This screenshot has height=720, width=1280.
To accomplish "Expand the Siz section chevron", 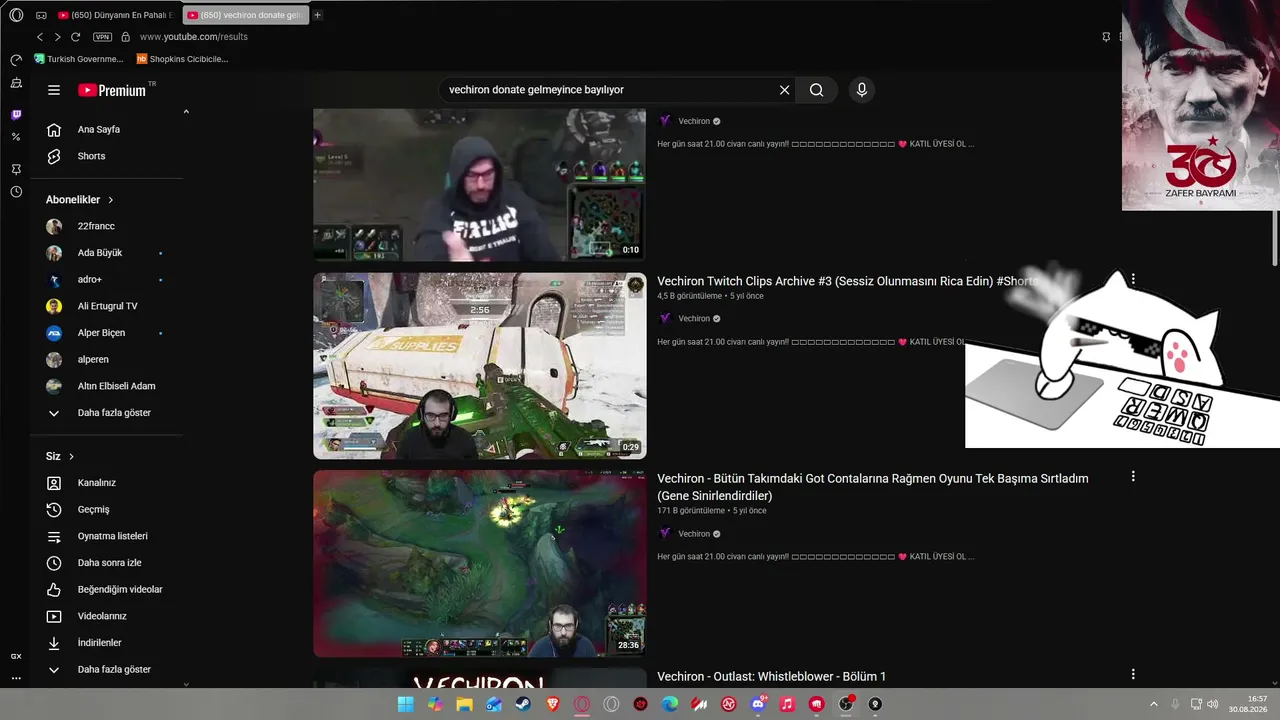I will [71, 457].
